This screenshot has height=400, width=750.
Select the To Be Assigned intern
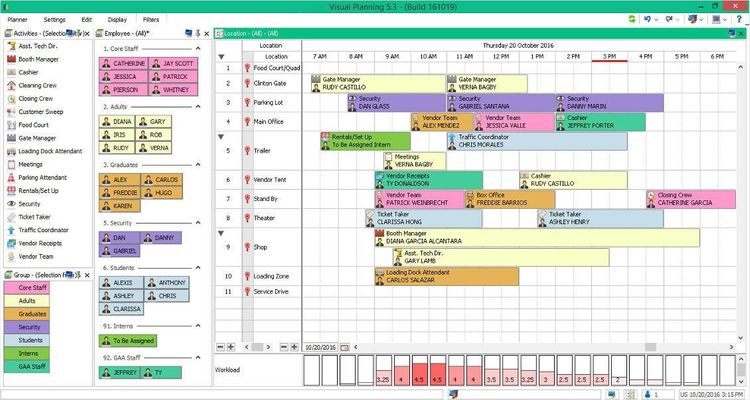[x=128, y=340]
